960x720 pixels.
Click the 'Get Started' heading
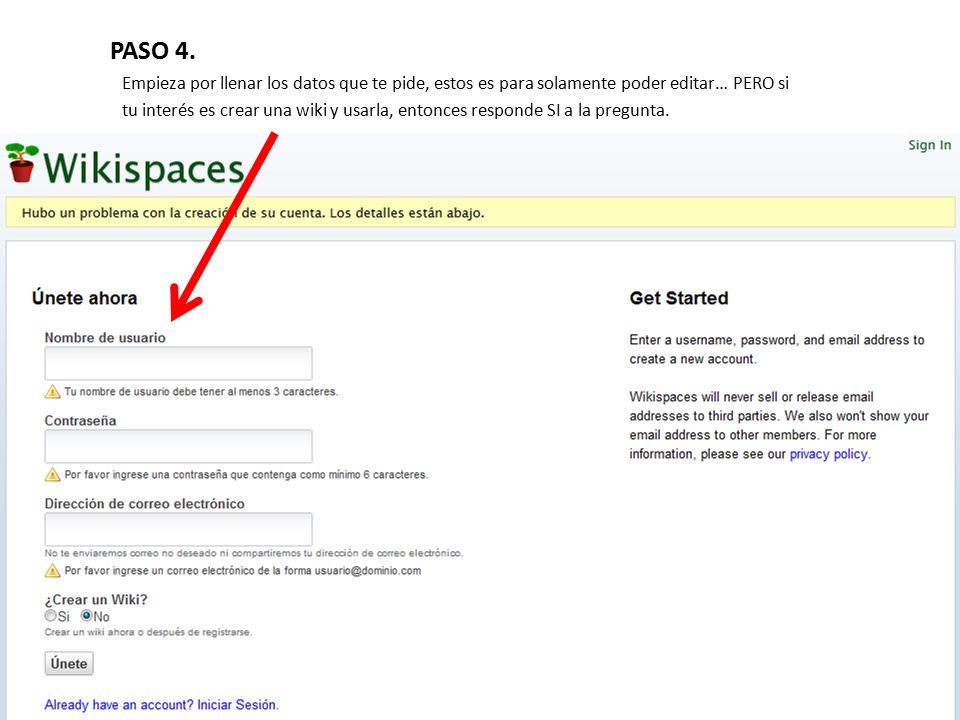679,298
